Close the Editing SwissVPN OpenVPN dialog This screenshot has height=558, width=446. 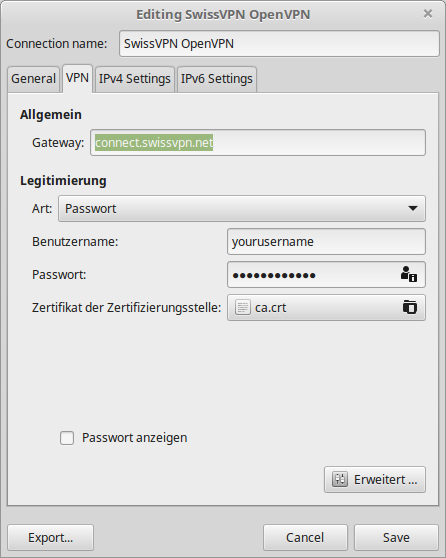[x=428, y=14]
